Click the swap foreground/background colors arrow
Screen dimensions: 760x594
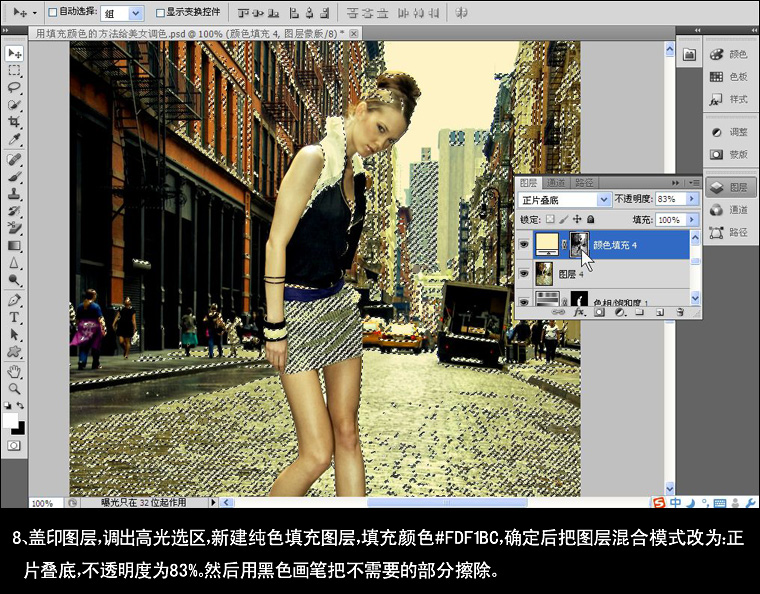[x=21, y=405]
